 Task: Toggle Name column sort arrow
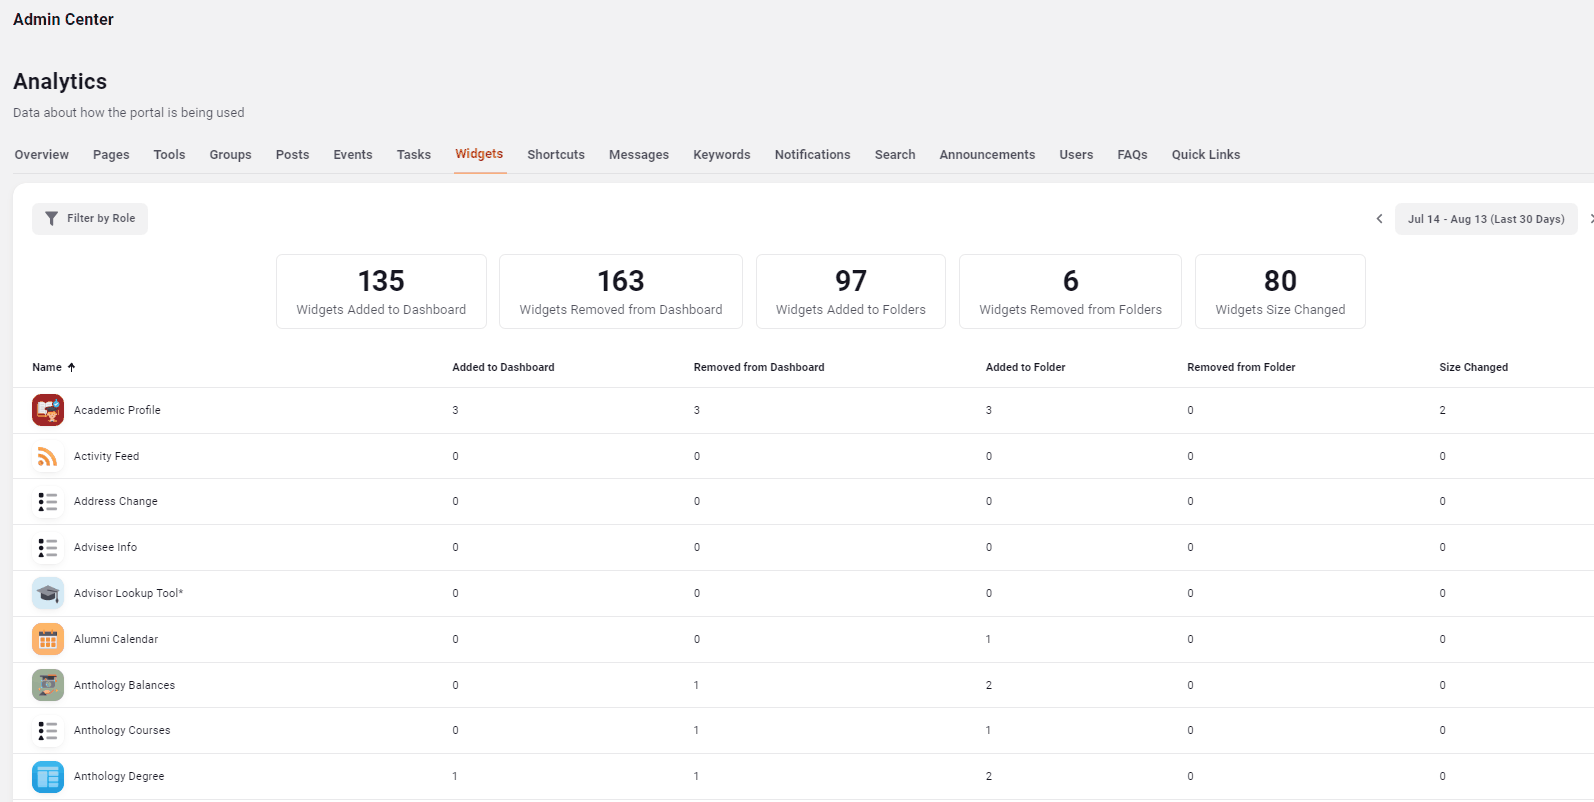tap(71, 367)
